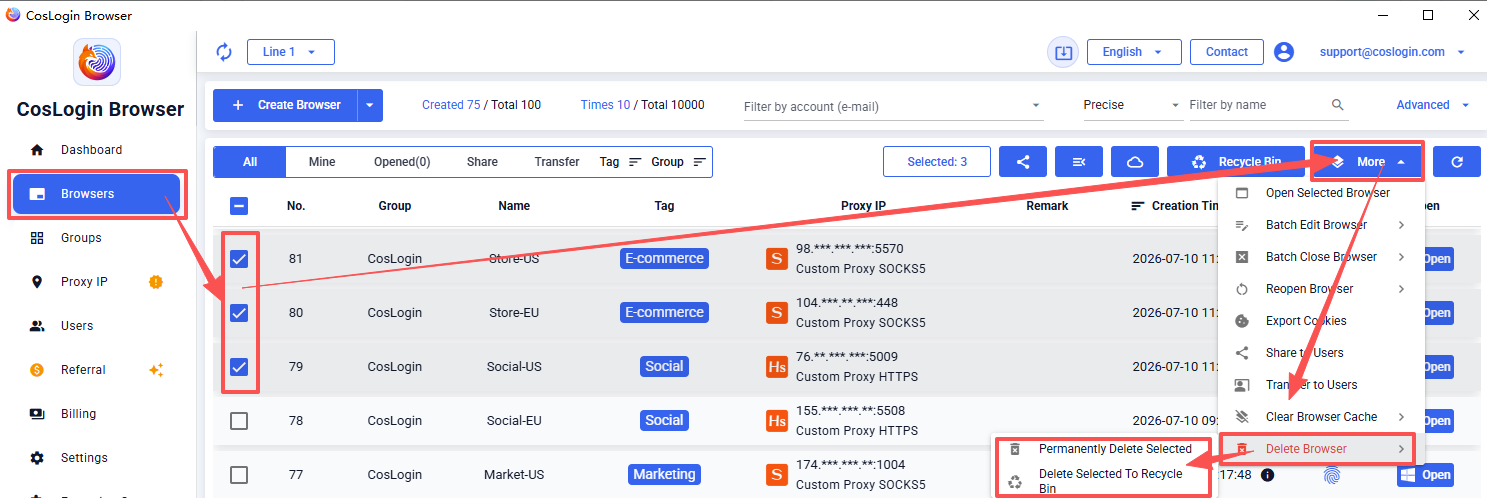
Task: Click the Marketing tag on Market-US
Action: coord(664,474)
